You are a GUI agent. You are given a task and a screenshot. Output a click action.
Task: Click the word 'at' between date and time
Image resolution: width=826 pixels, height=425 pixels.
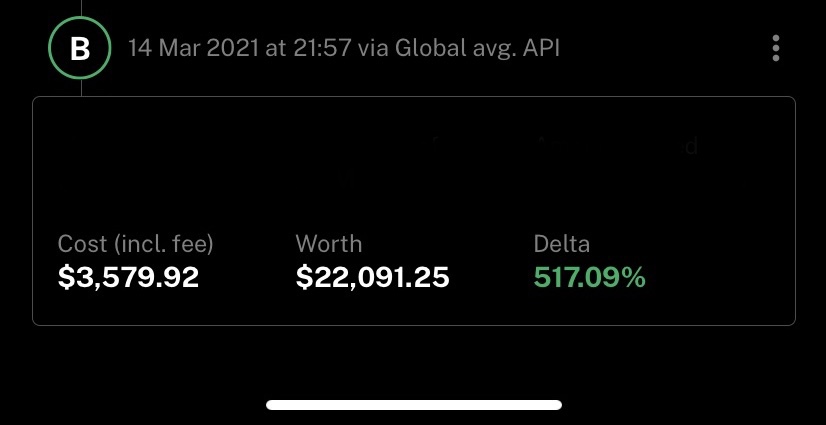point(274,49)
